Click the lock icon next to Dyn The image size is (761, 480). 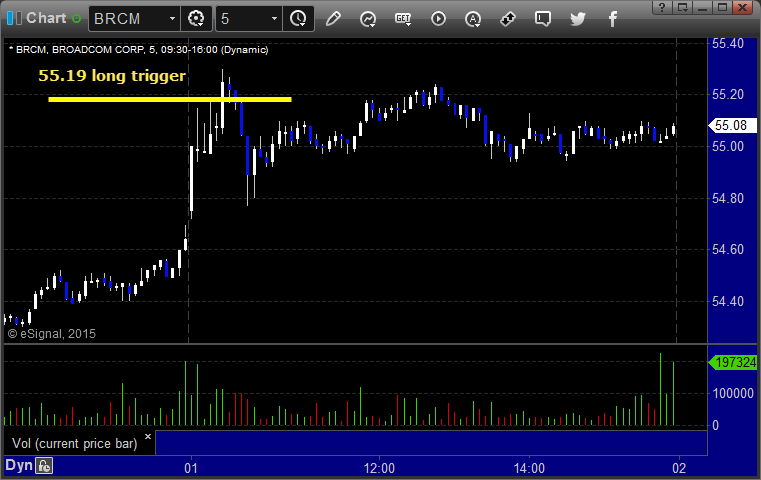[x=44, y=466]
